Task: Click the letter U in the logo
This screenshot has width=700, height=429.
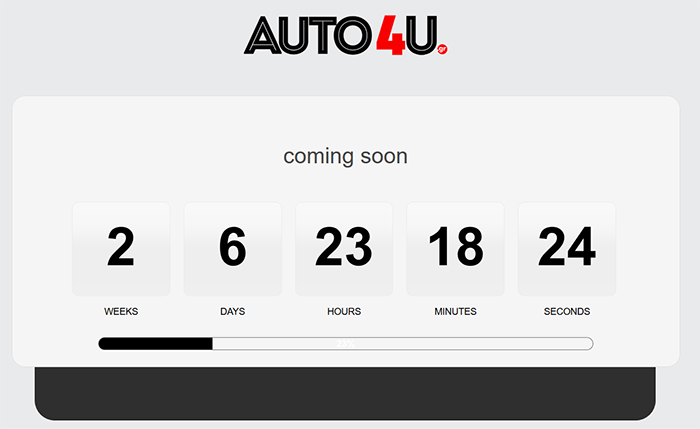Action: pyautogui.click(x=418, y=35)
